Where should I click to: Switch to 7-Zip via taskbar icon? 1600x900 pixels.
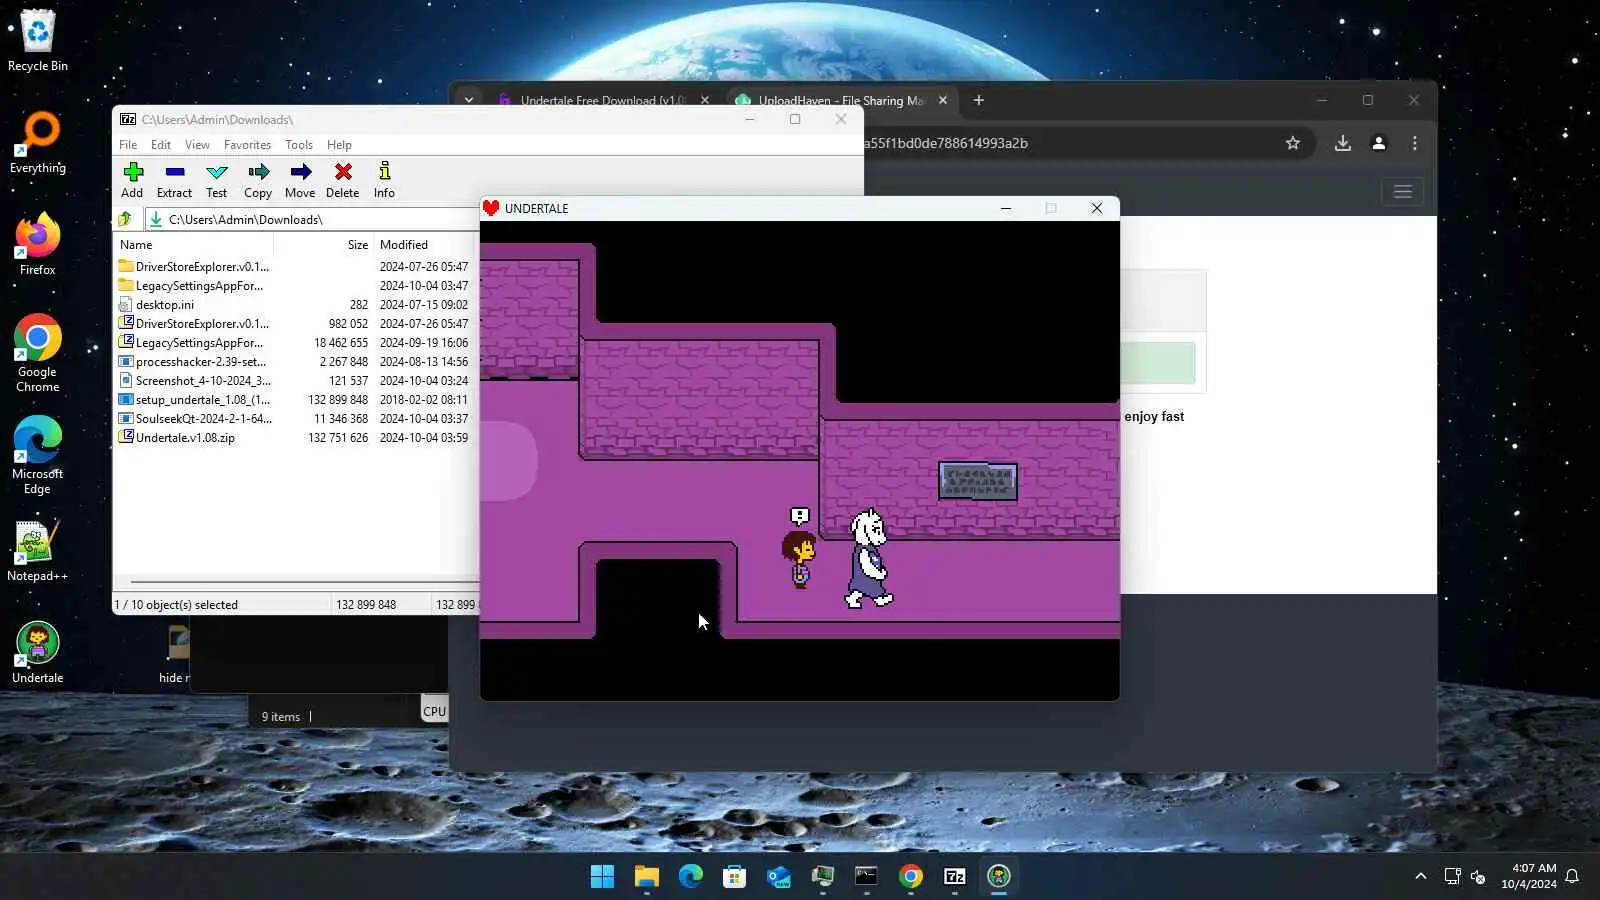coord(955,877)
